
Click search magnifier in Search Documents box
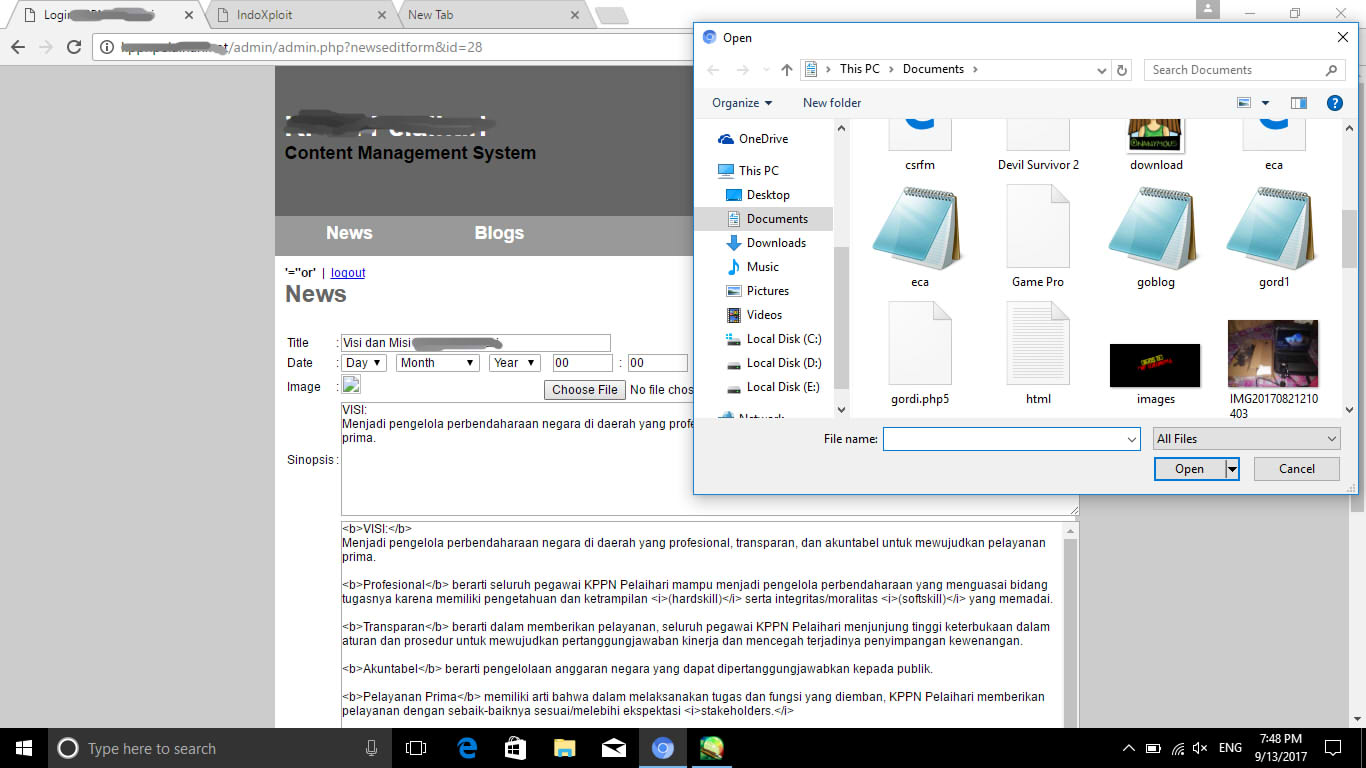(1331, 70)
